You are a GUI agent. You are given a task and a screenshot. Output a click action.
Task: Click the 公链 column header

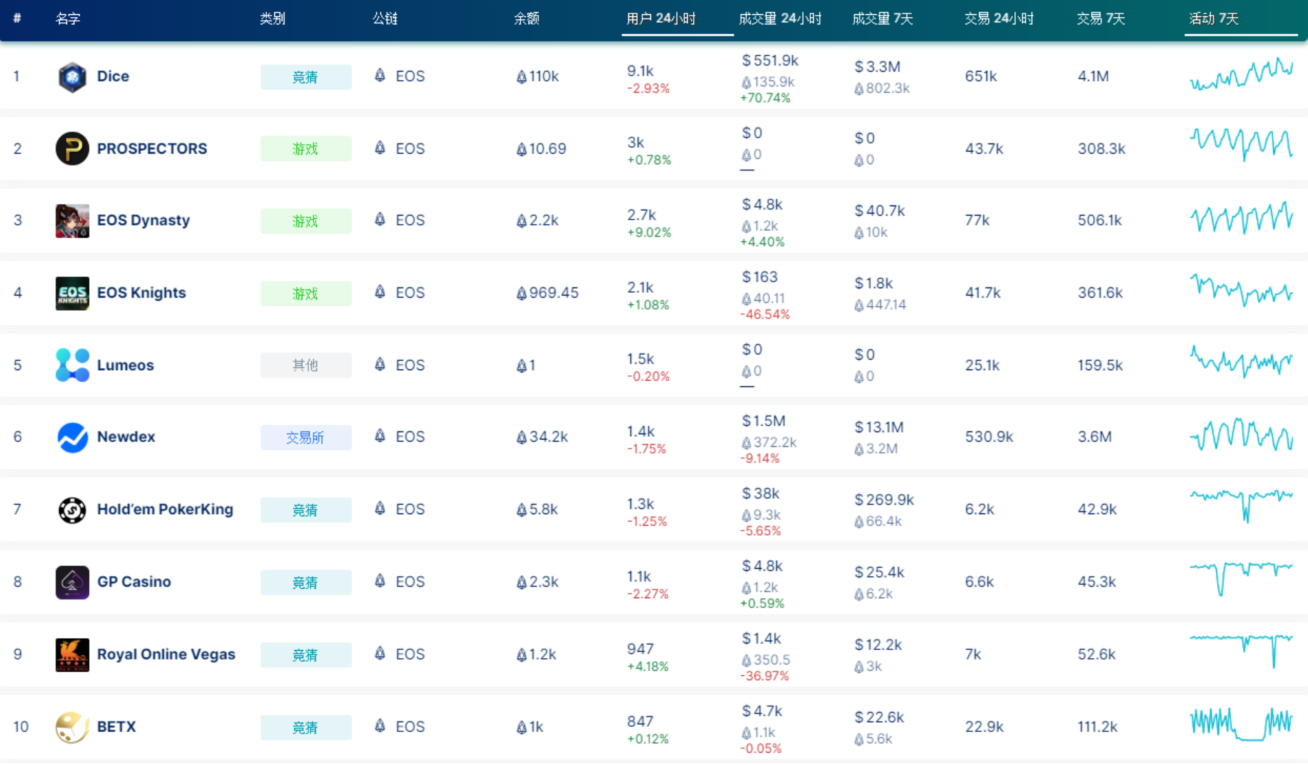385,19
